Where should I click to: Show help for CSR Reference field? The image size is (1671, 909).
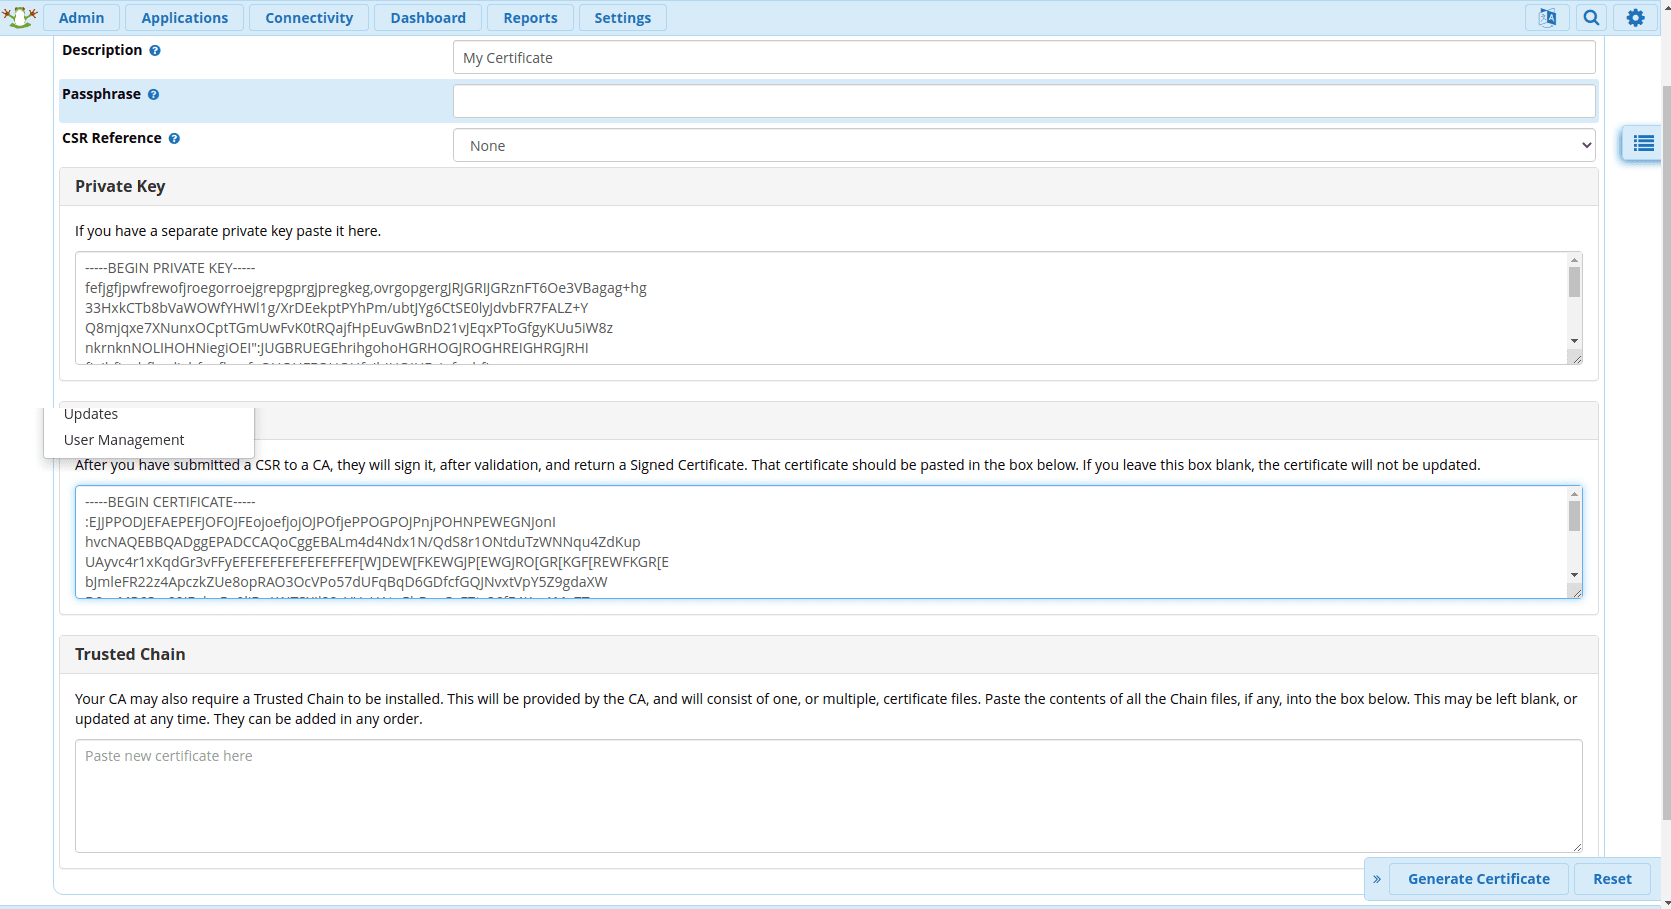pyautogui.click(x=174, y=138)
